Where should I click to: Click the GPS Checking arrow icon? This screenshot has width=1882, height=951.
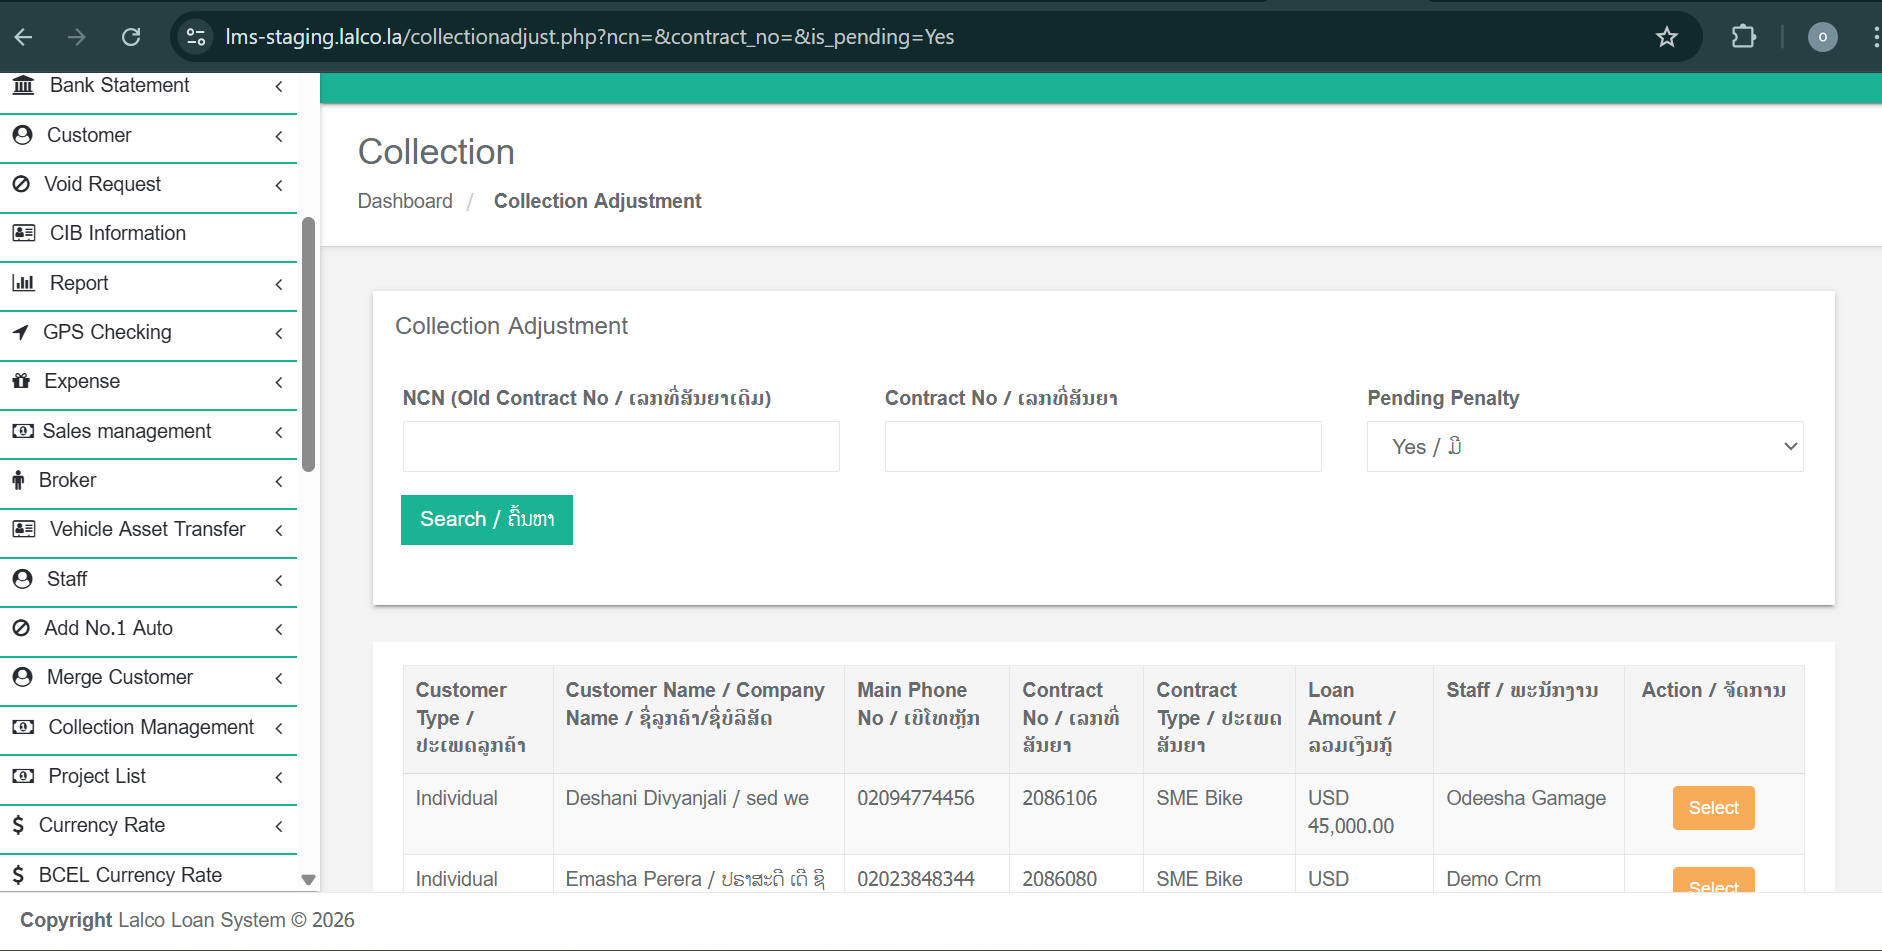(x=21, y=332)
